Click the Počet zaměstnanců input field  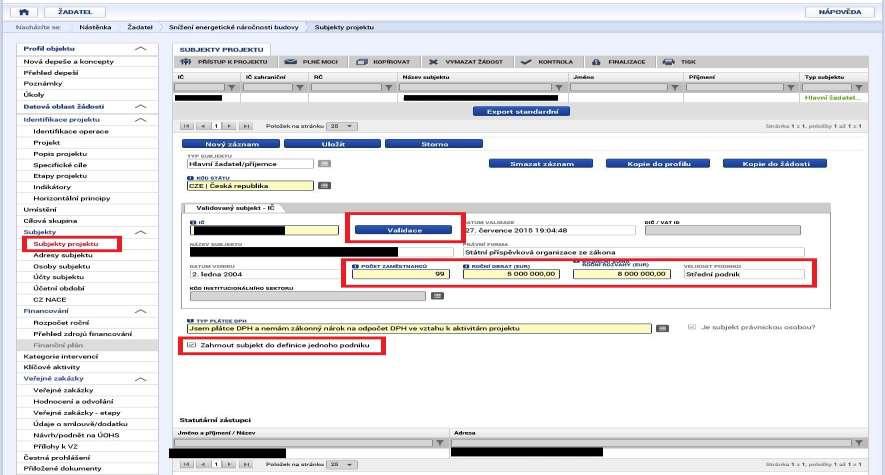coord(400,274)
